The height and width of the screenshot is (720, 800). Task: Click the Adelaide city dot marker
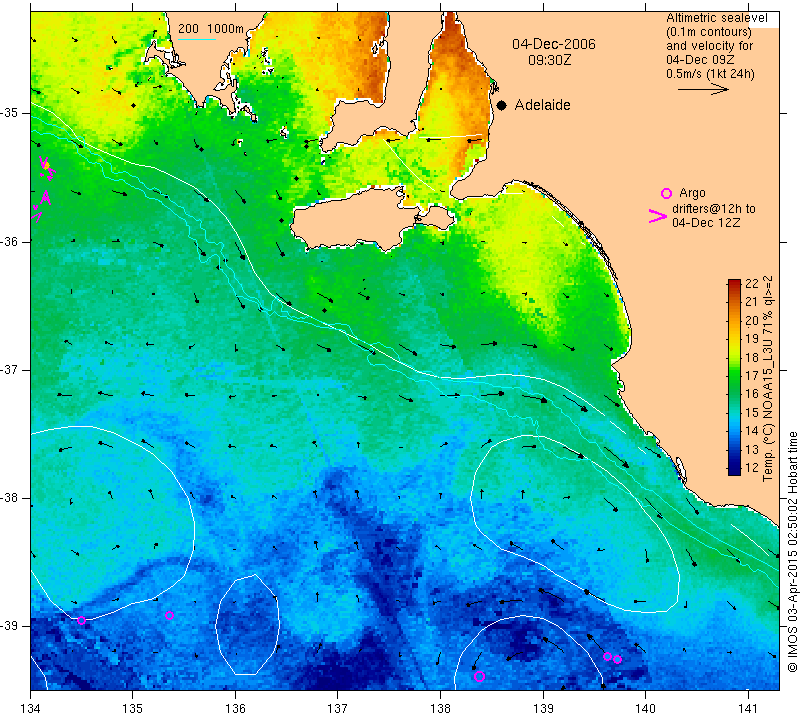tap(502, 105)
